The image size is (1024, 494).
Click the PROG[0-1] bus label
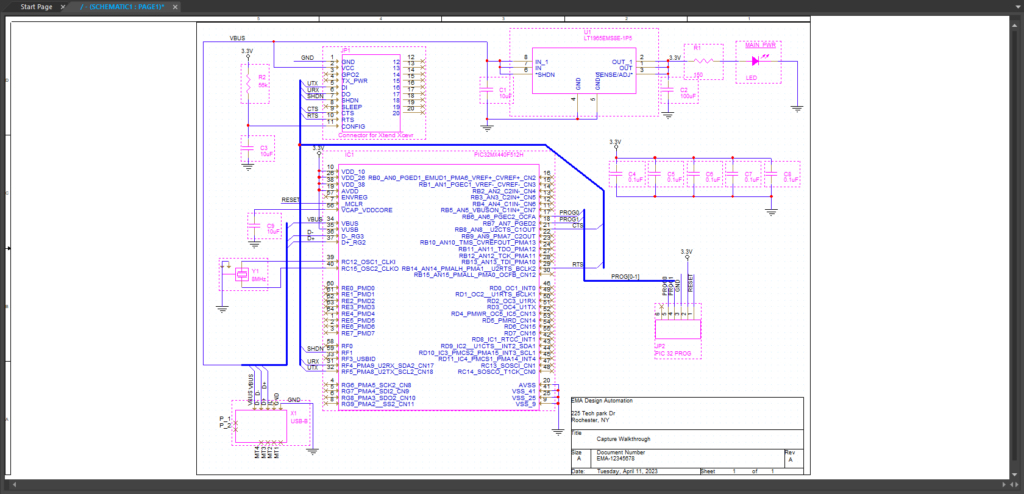click(x=628, y=276)
